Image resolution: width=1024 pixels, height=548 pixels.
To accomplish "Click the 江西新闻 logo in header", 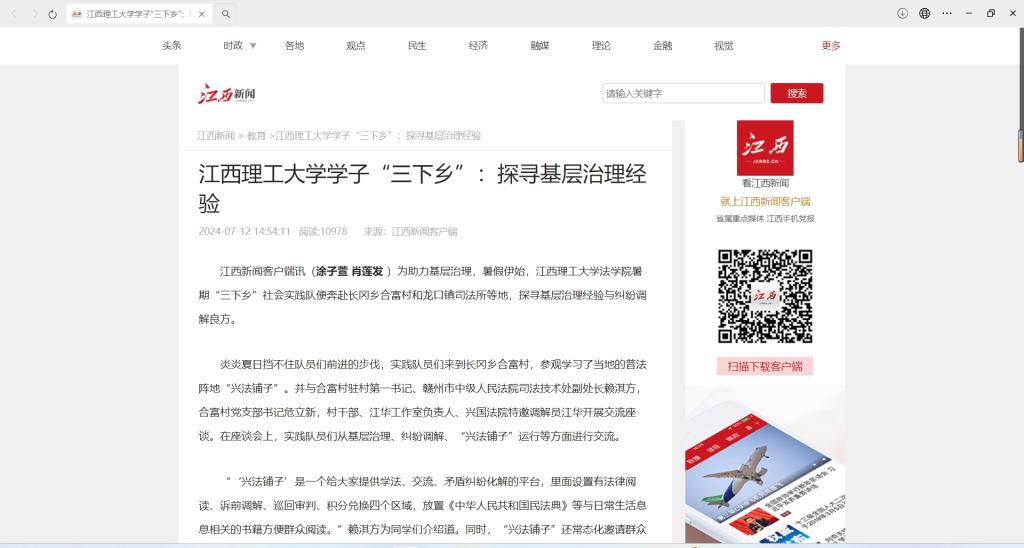I will tap(226, 94).
